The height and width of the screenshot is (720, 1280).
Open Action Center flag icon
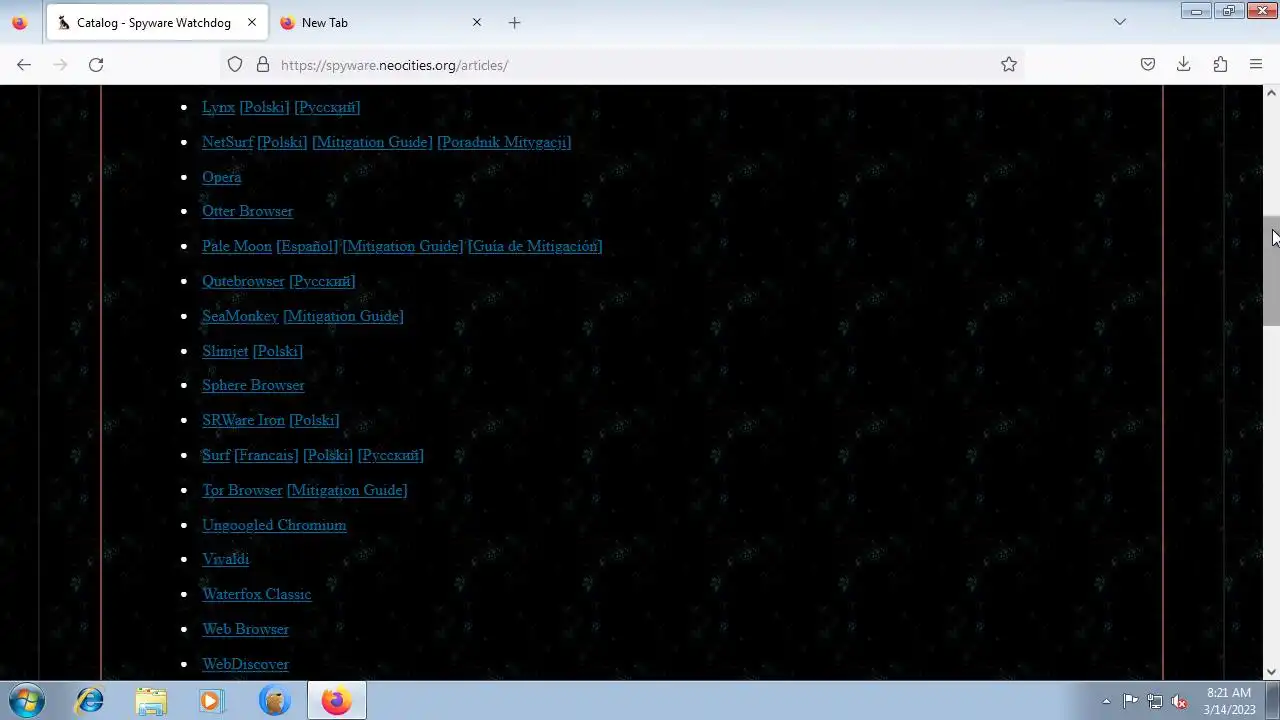point(1130,701)
